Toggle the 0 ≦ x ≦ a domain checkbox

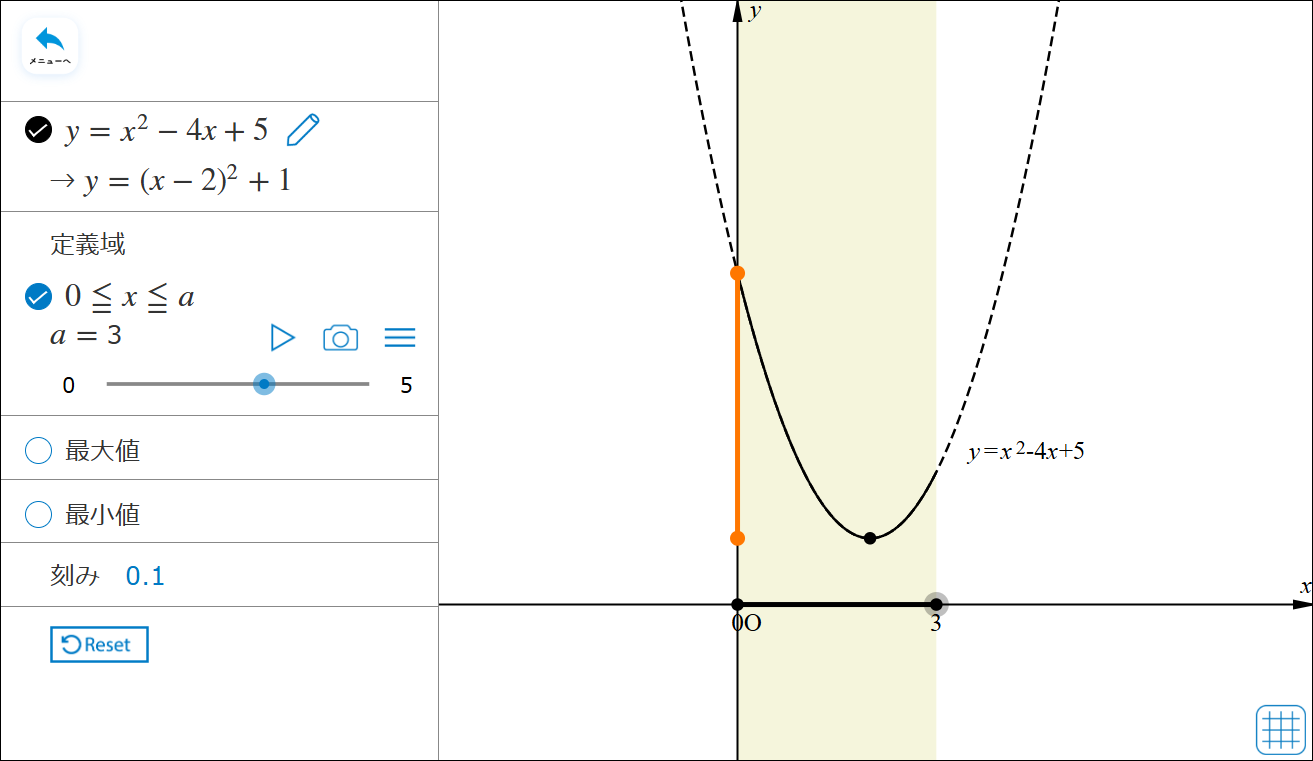click(38, 297)
